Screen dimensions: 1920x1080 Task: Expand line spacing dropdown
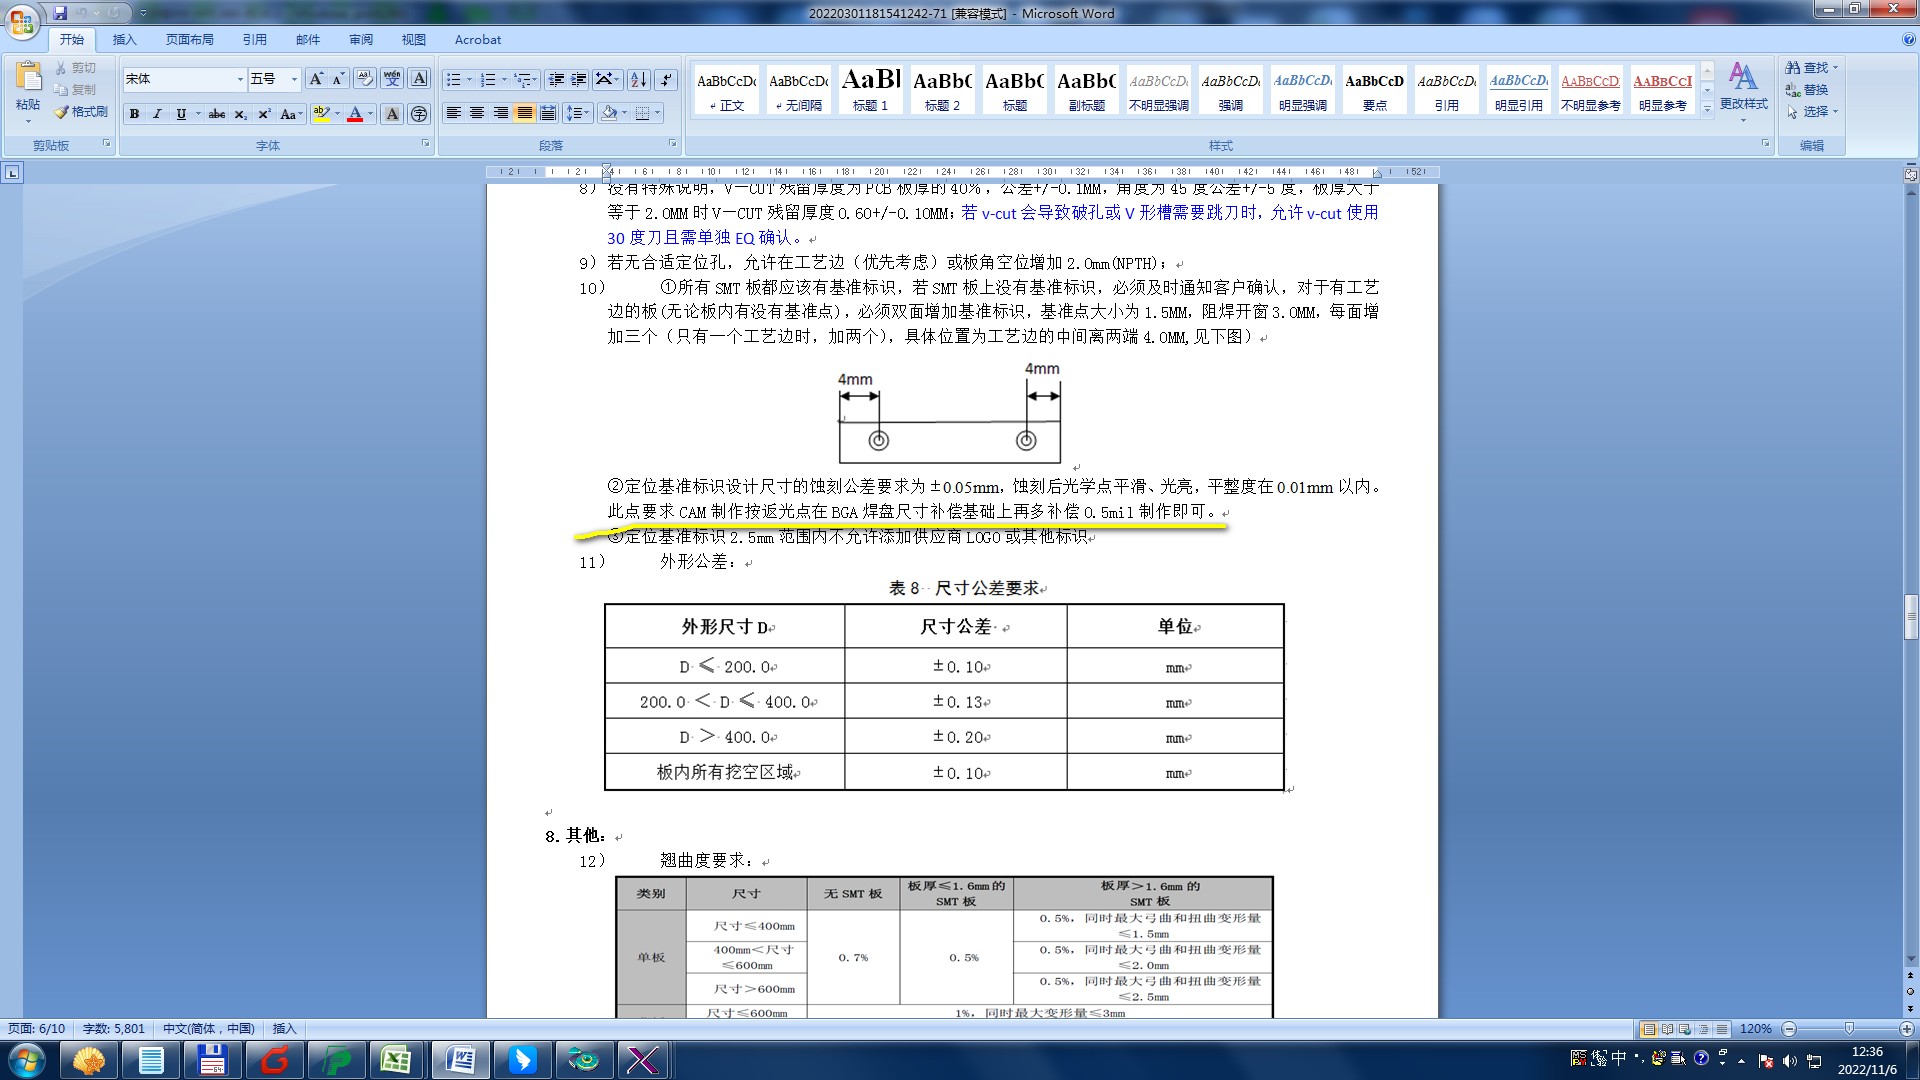point(586,113)
